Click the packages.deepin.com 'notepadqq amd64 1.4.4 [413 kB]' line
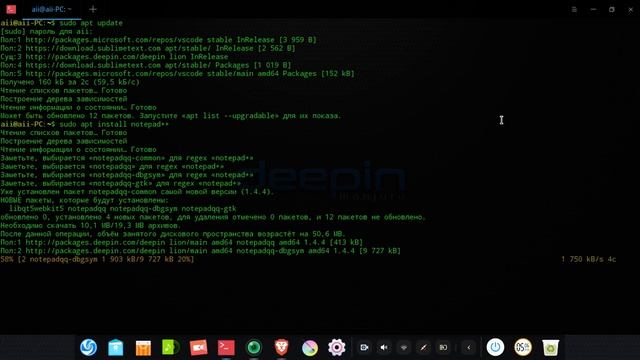 [181, 242]
